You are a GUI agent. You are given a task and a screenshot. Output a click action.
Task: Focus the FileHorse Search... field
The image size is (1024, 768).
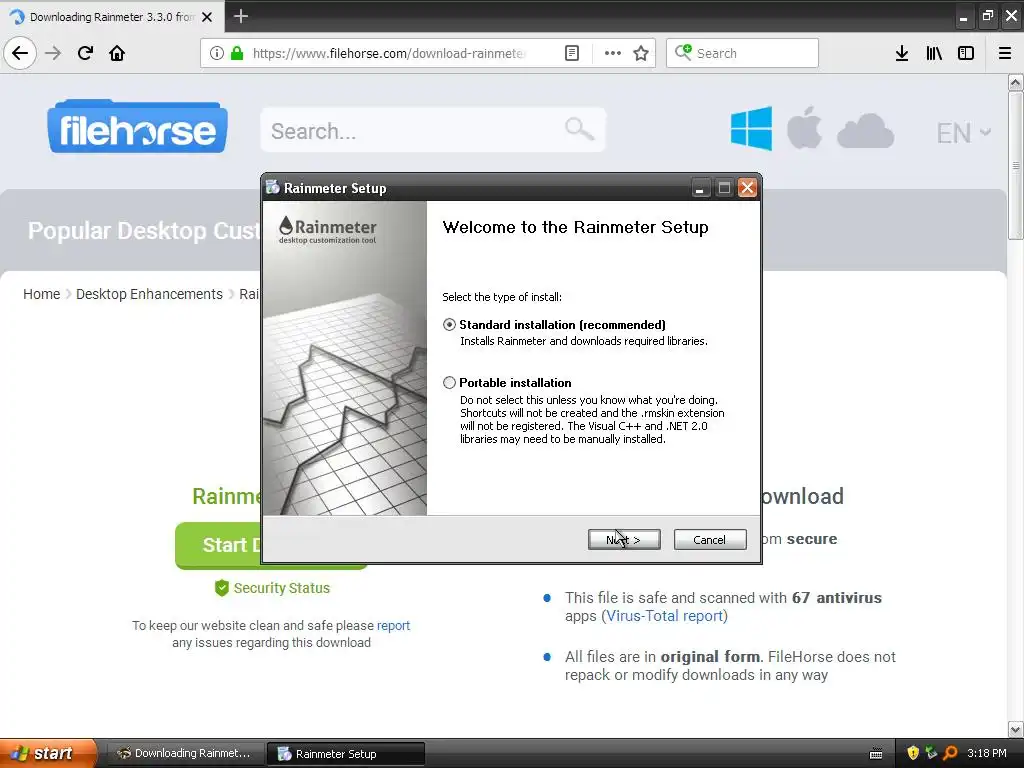click(x=432, y=130)
